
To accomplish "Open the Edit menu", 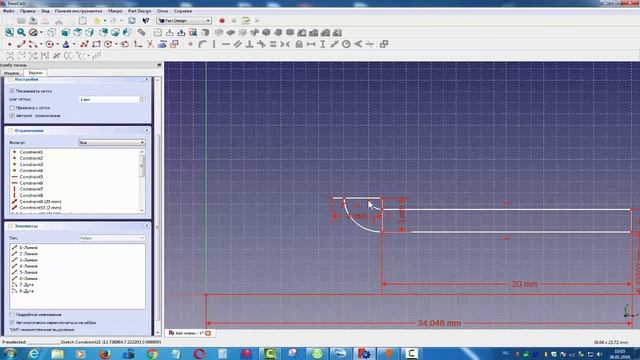I will 27,11.
